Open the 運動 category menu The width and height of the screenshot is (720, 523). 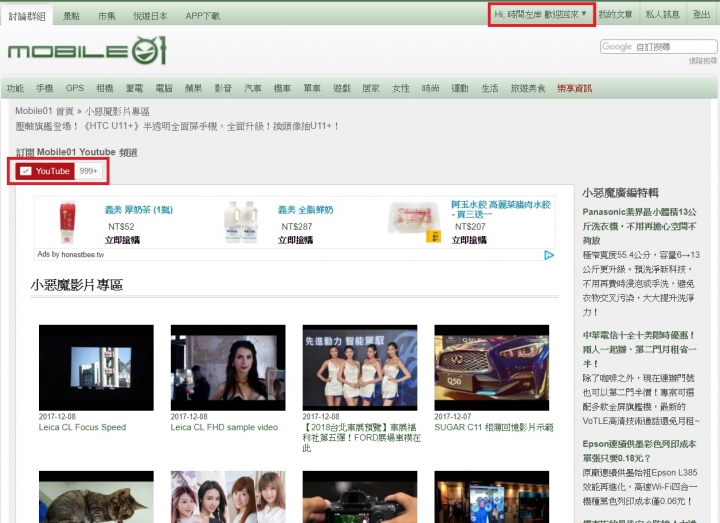[460, 88]
